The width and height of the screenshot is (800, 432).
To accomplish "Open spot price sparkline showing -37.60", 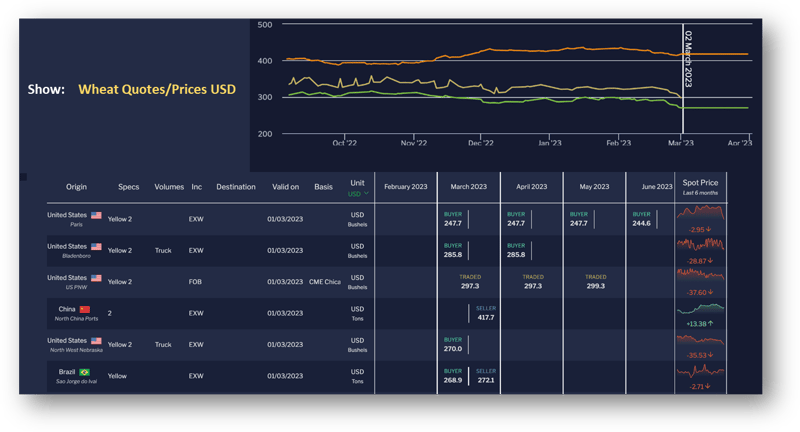I will [x=701, y=276].
